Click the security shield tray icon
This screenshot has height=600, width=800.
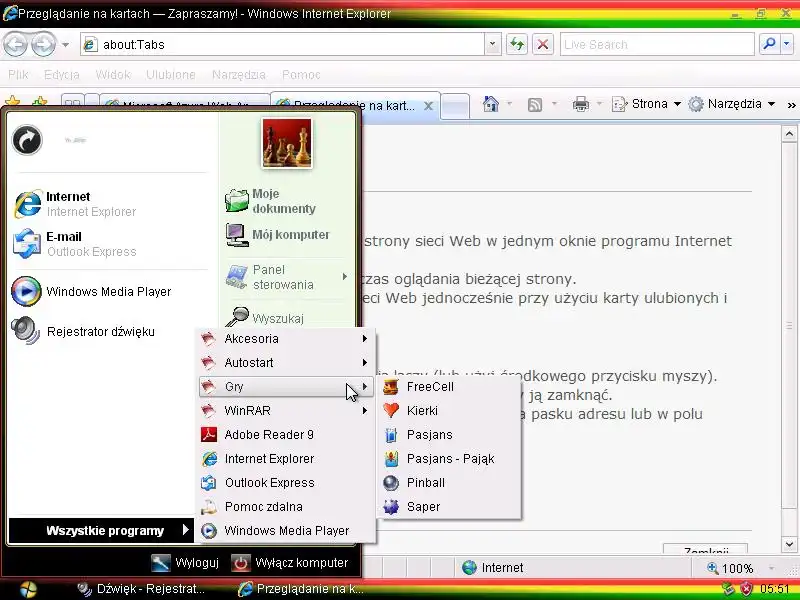coord(745,589)
